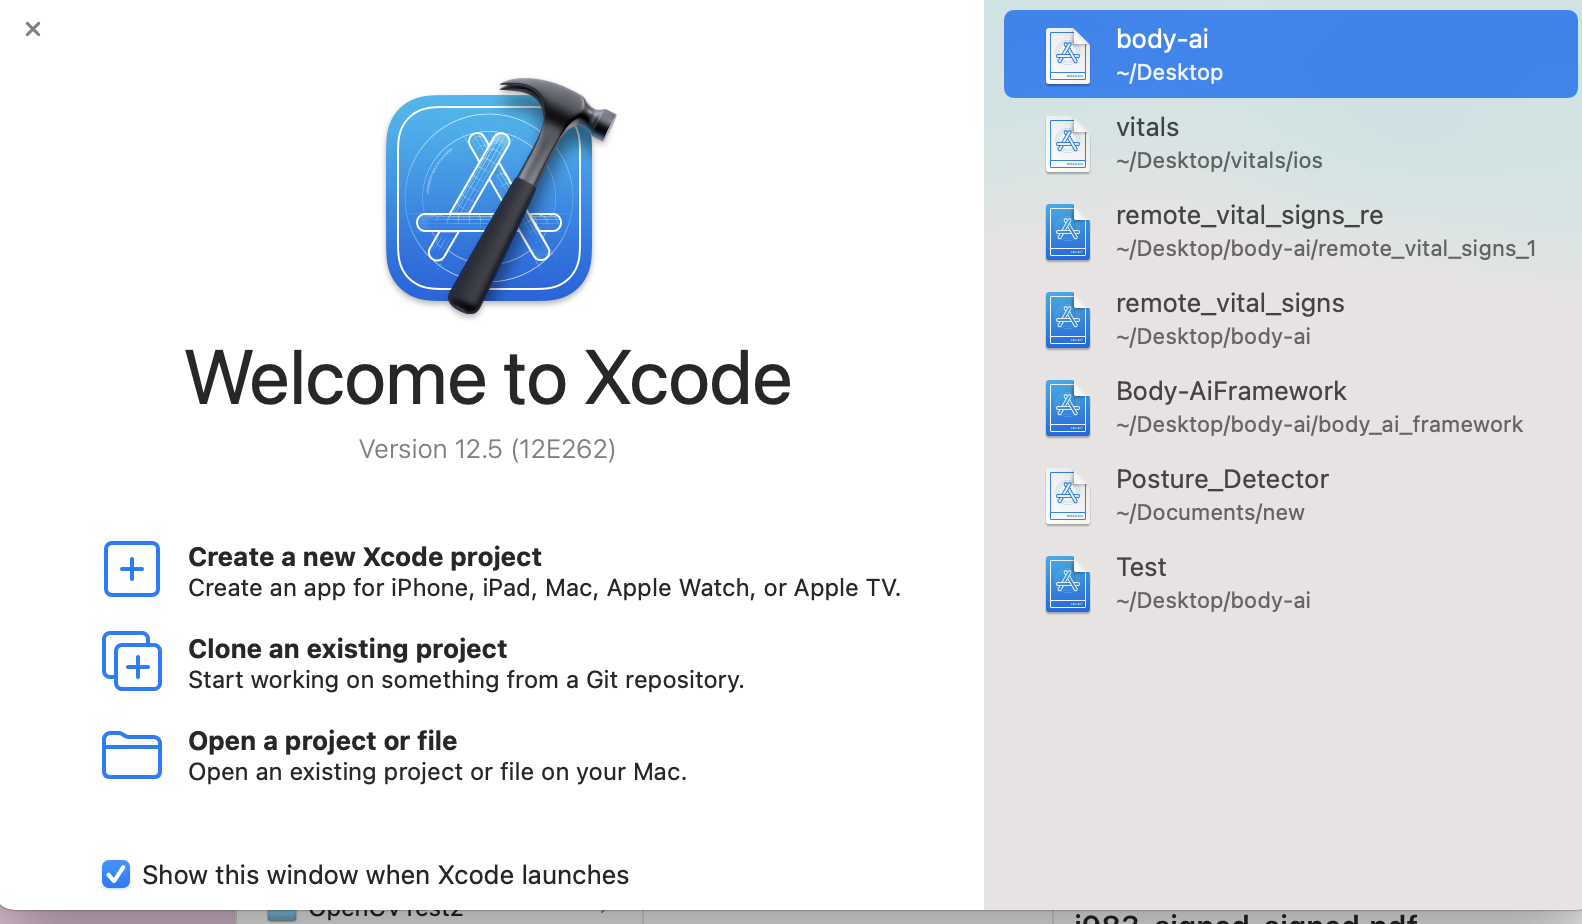Screen dimensions: 1582x924
Task: Click the body-ai workspace file icon
Action: coord(1068,55)
